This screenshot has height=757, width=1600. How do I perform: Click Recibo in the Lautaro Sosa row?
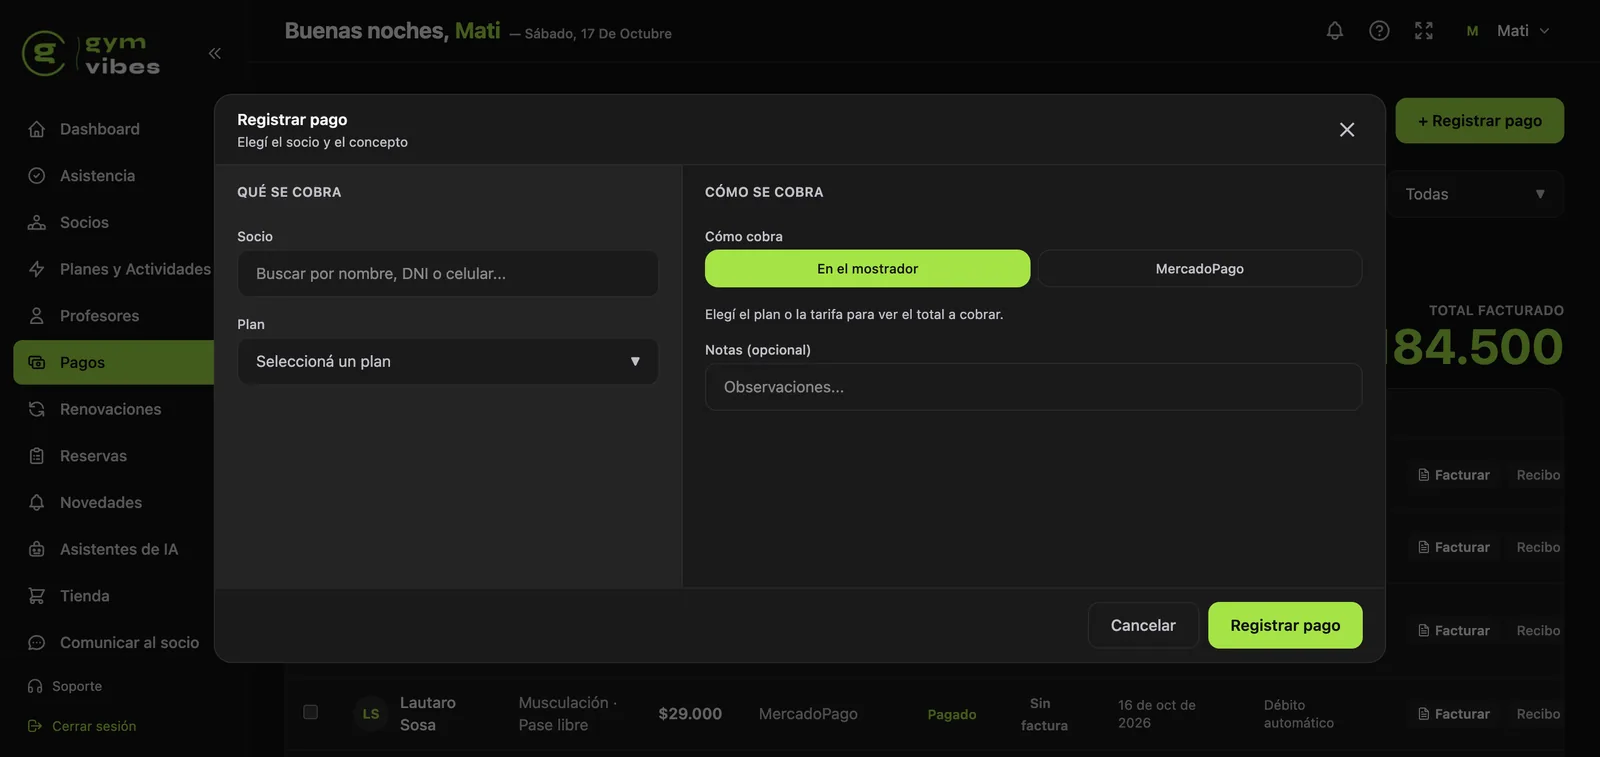click(1538, 714)
